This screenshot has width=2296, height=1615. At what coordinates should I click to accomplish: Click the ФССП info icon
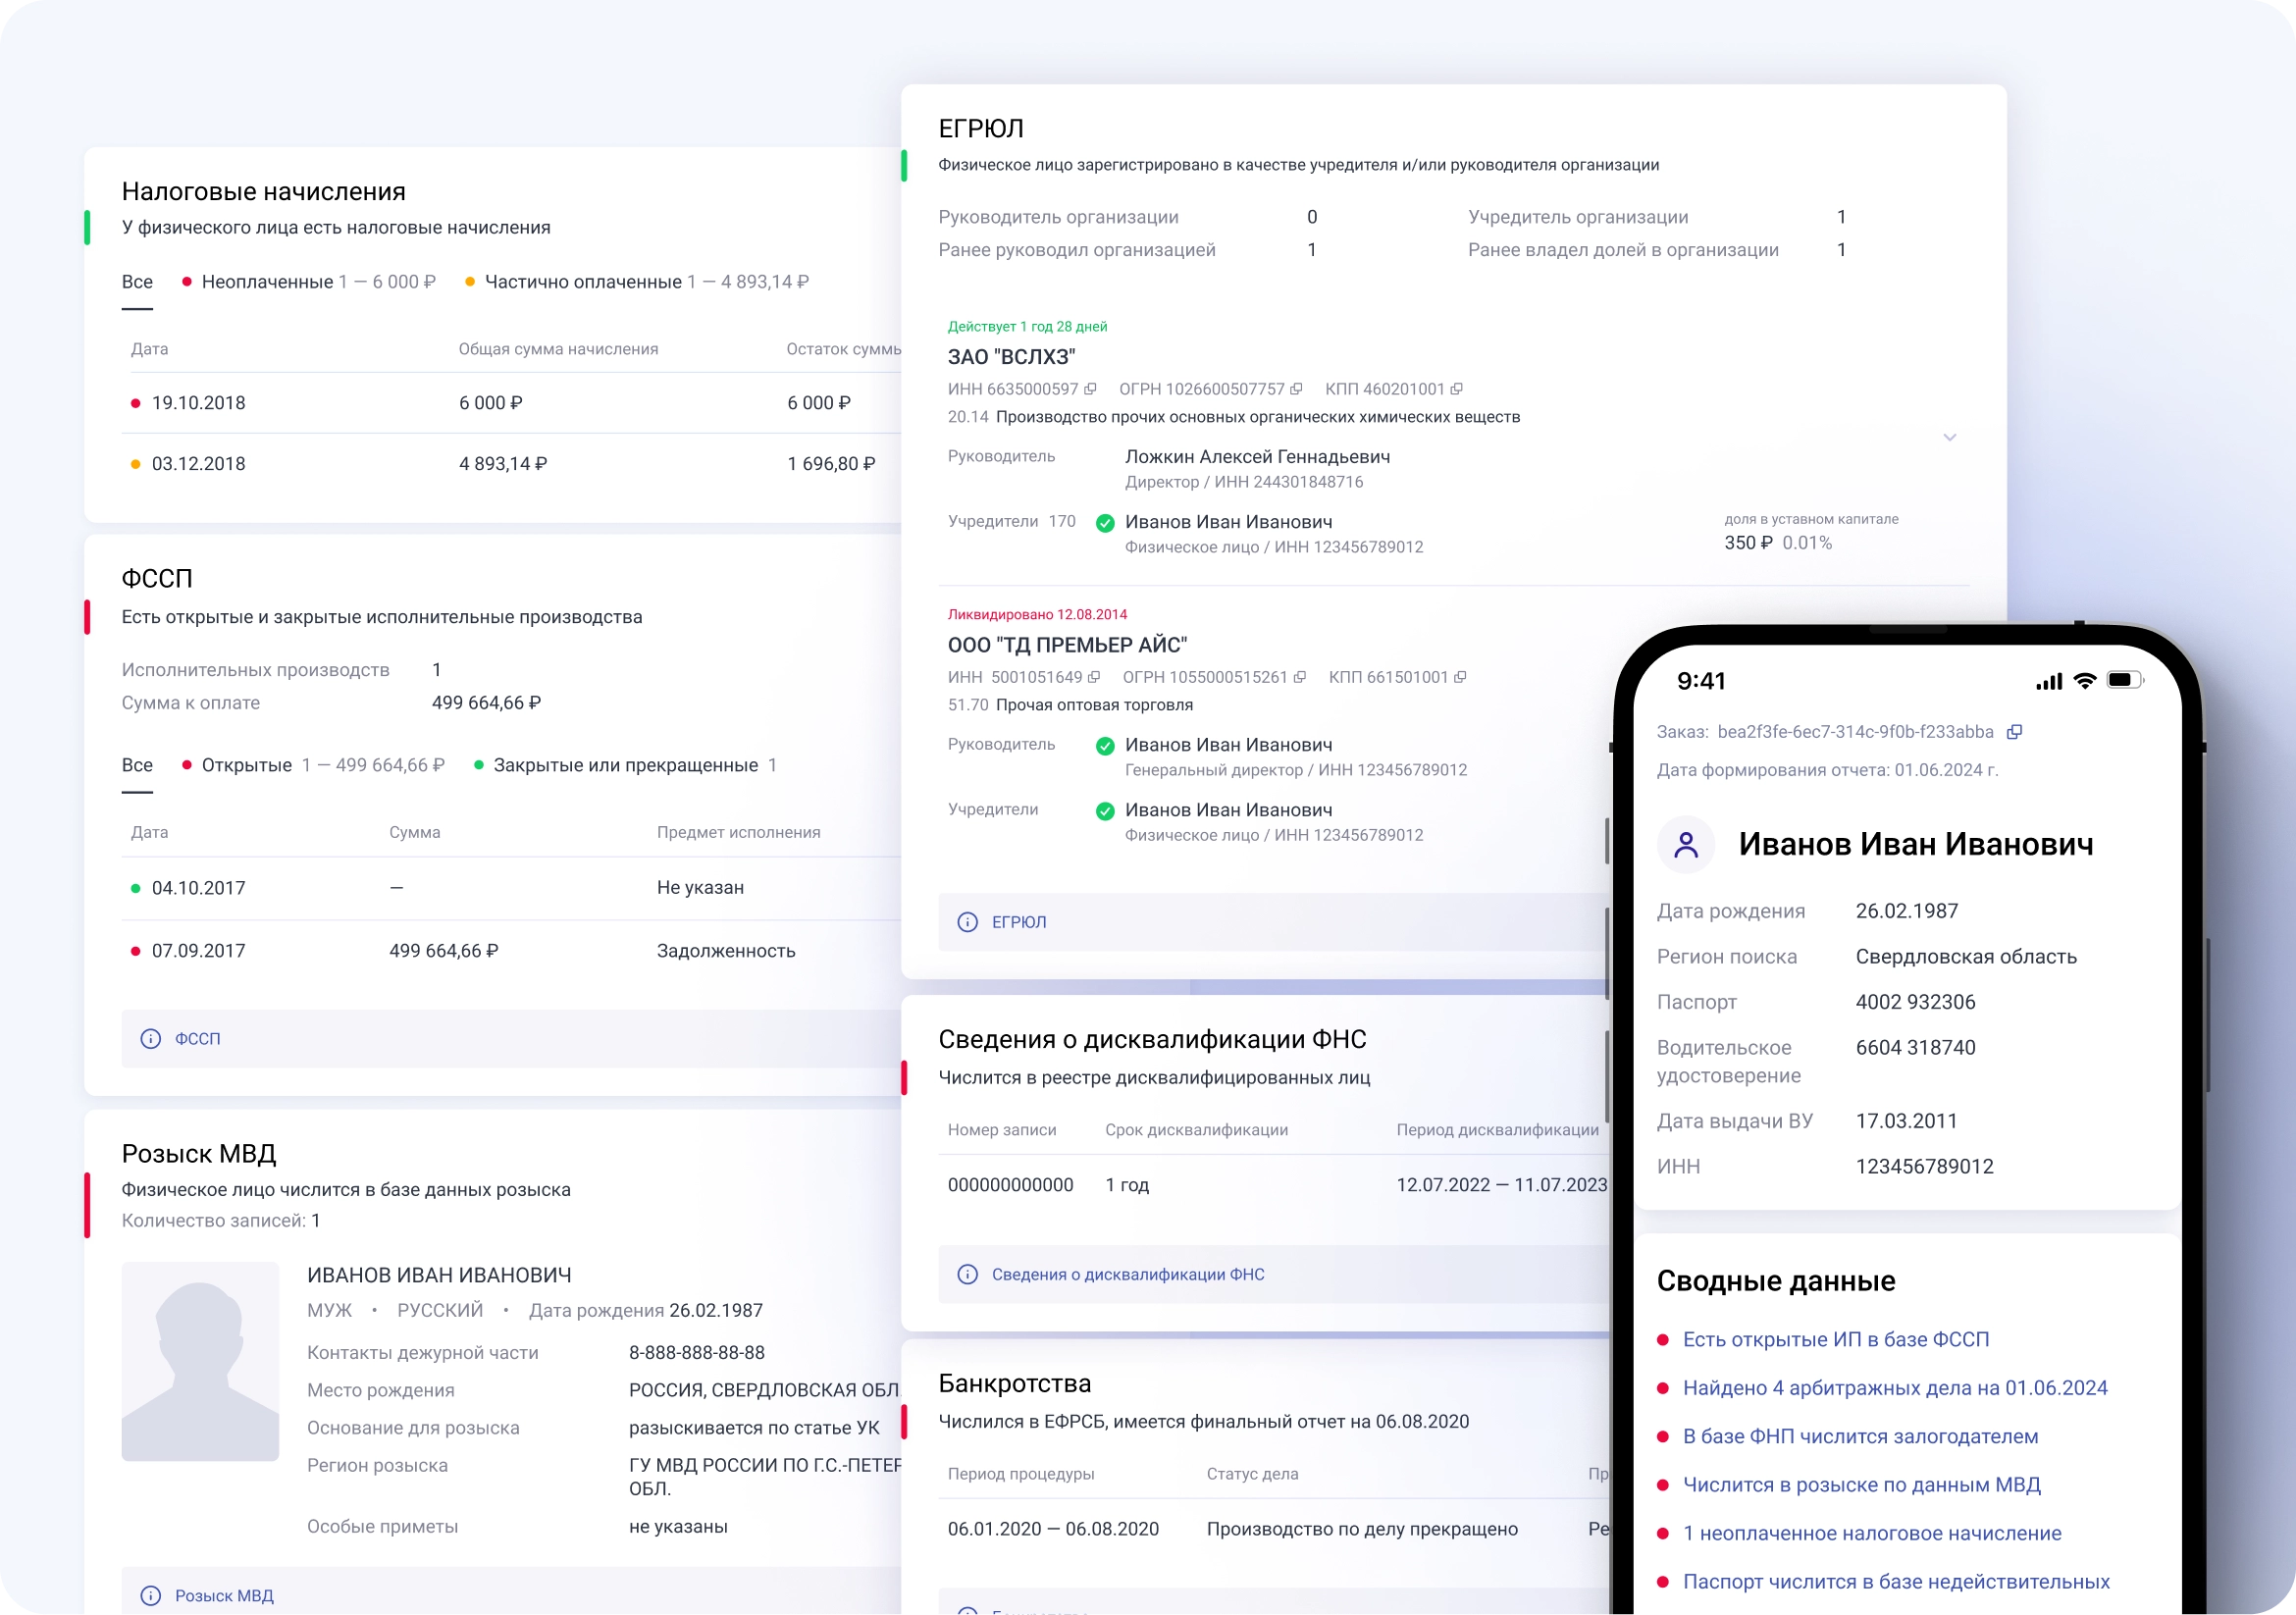click(x=151, y=1039)
